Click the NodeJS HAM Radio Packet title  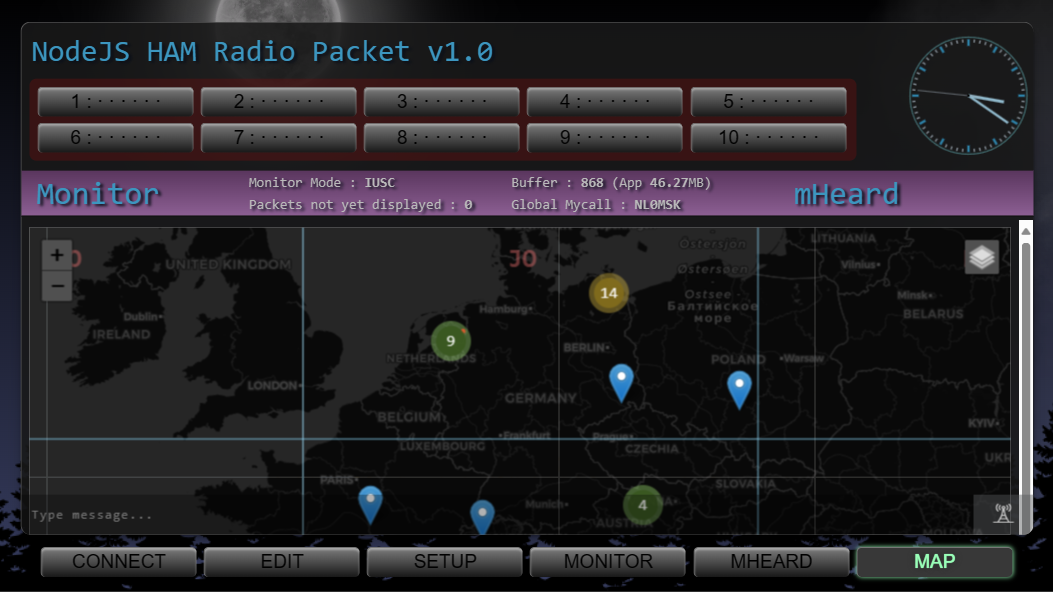click(263, 52)
